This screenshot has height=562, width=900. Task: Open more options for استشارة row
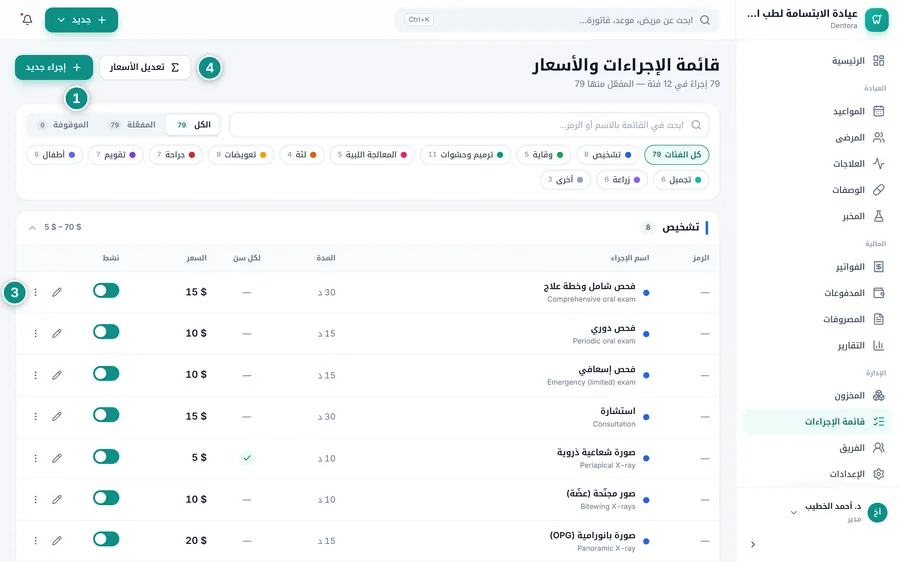[x=36, y=416]
